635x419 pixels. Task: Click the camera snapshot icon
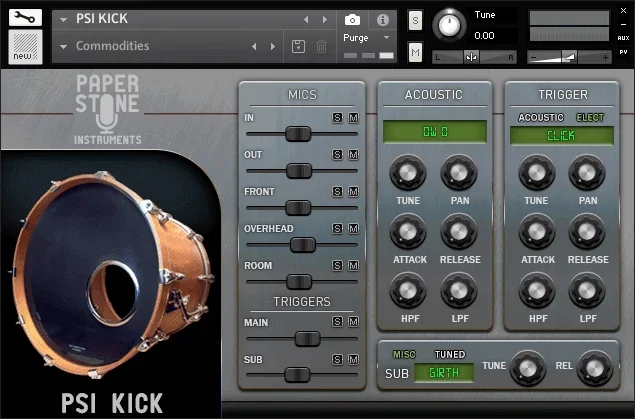click(x=352, y=20)
